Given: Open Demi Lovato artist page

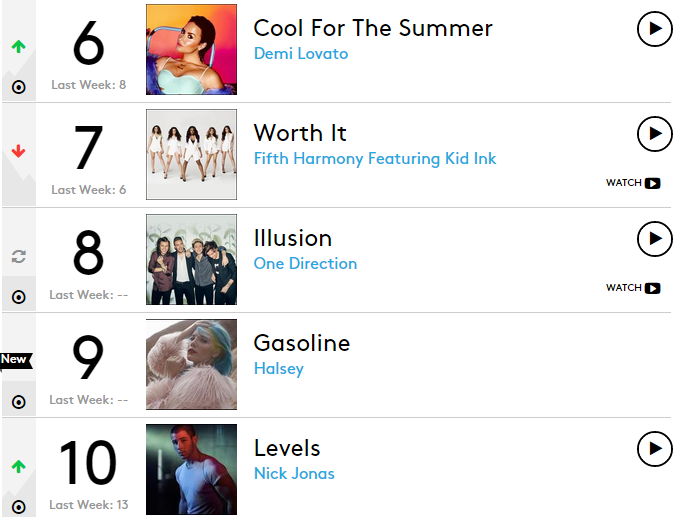Looking at the screenshot, I should point(300,54).
